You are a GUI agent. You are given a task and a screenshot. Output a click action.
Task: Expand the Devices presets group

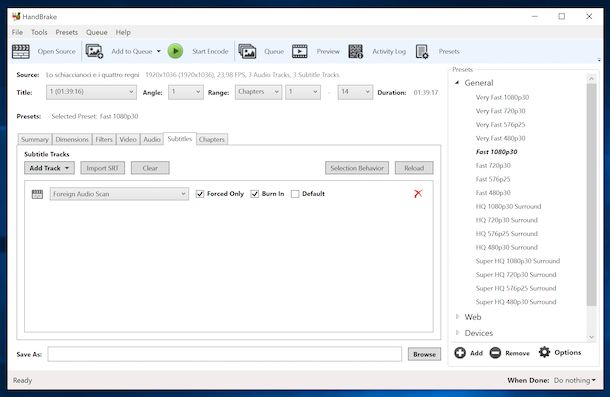[458, 332]
